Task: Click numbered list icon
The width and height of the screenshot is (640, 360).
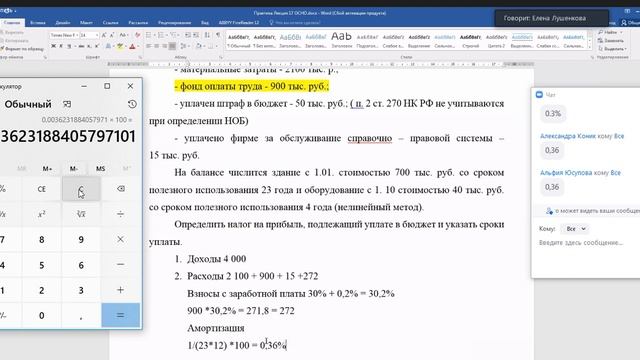Action: [x=161, y=35]
